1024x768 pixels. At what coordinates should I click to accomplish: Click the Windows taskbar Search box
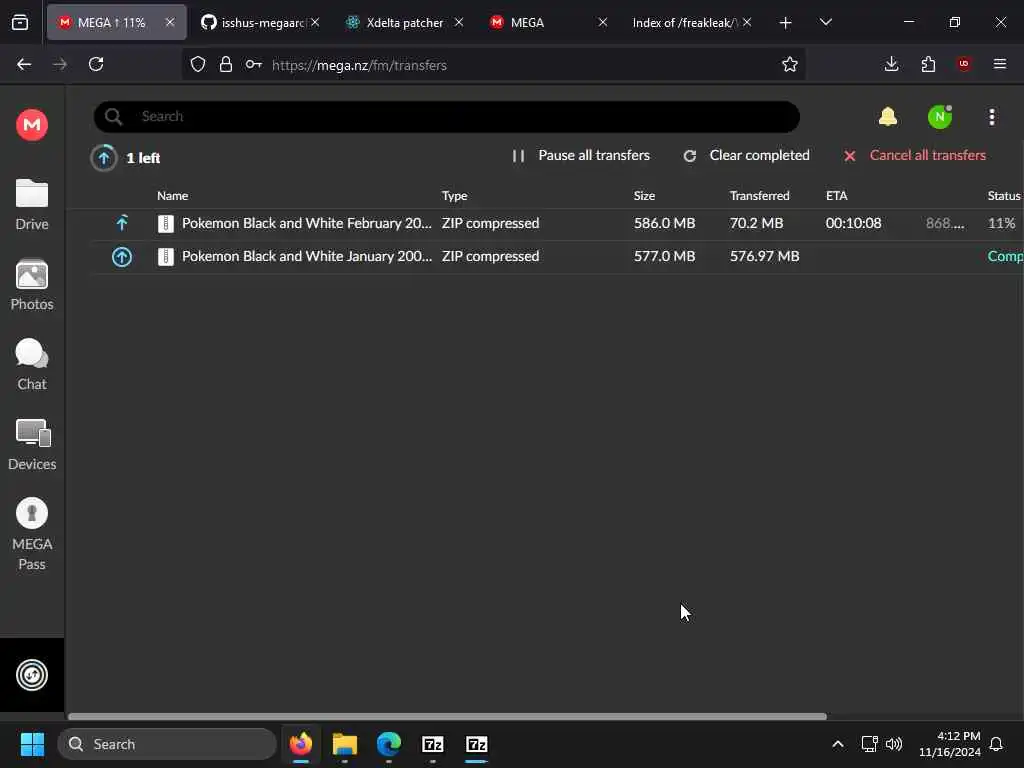pyautogui.click(x=167, y=744)
